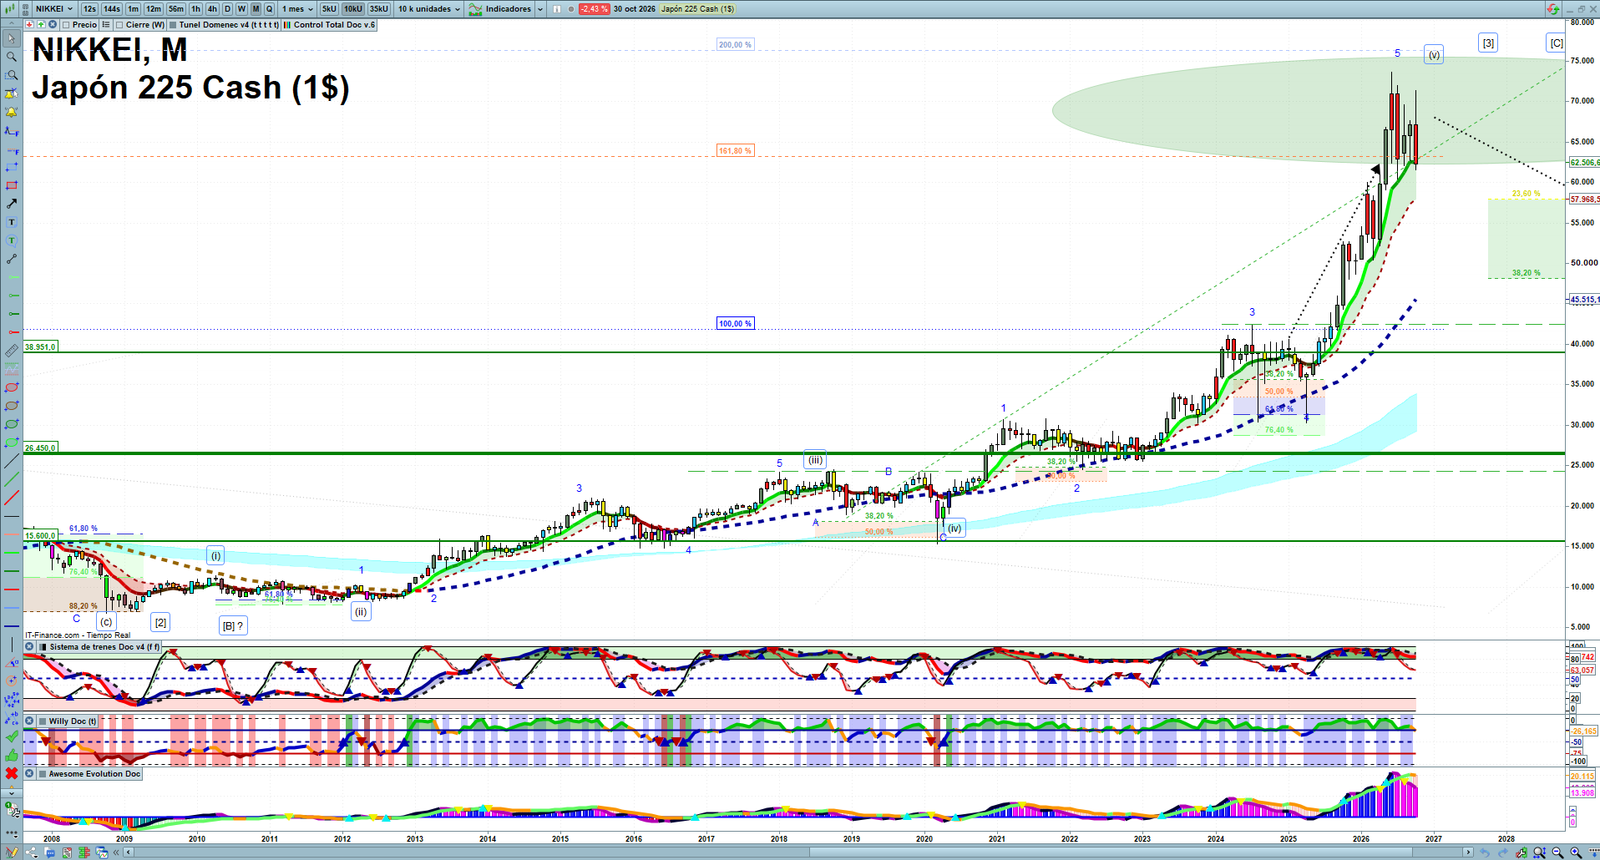Click the 10kU units button
This screenshot has height=860, width=1600.
pos(353,9)
